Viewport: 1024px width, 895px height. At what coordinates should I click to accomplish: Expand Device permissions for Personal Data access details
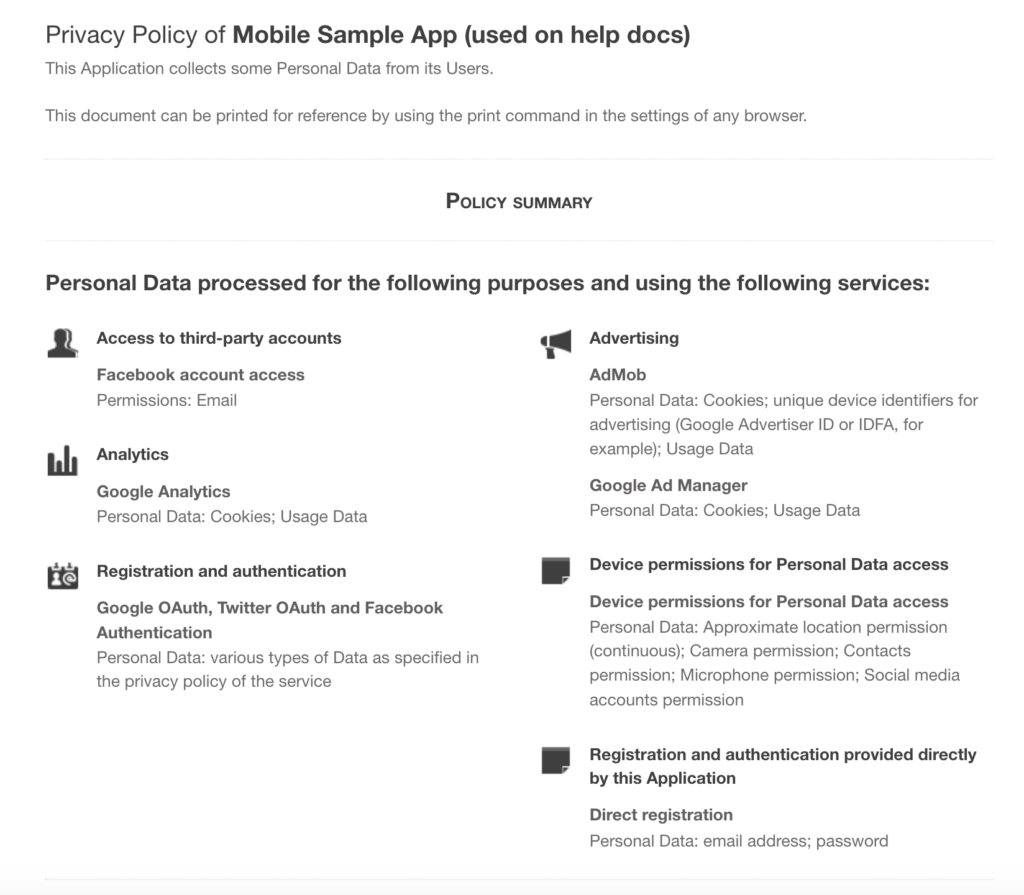(768, 602)
